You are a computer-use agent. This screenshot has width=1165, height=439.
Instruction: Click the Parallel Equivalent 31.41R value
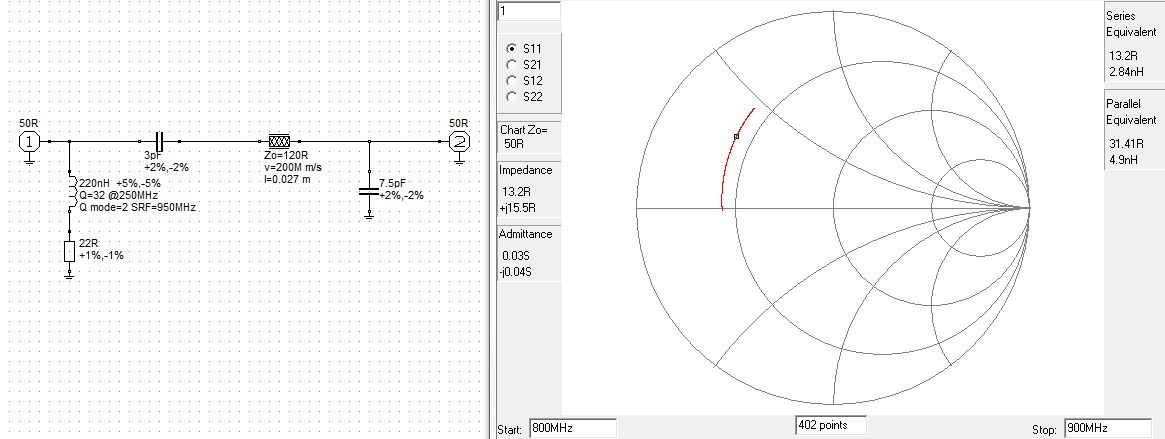pos(1126,143)
